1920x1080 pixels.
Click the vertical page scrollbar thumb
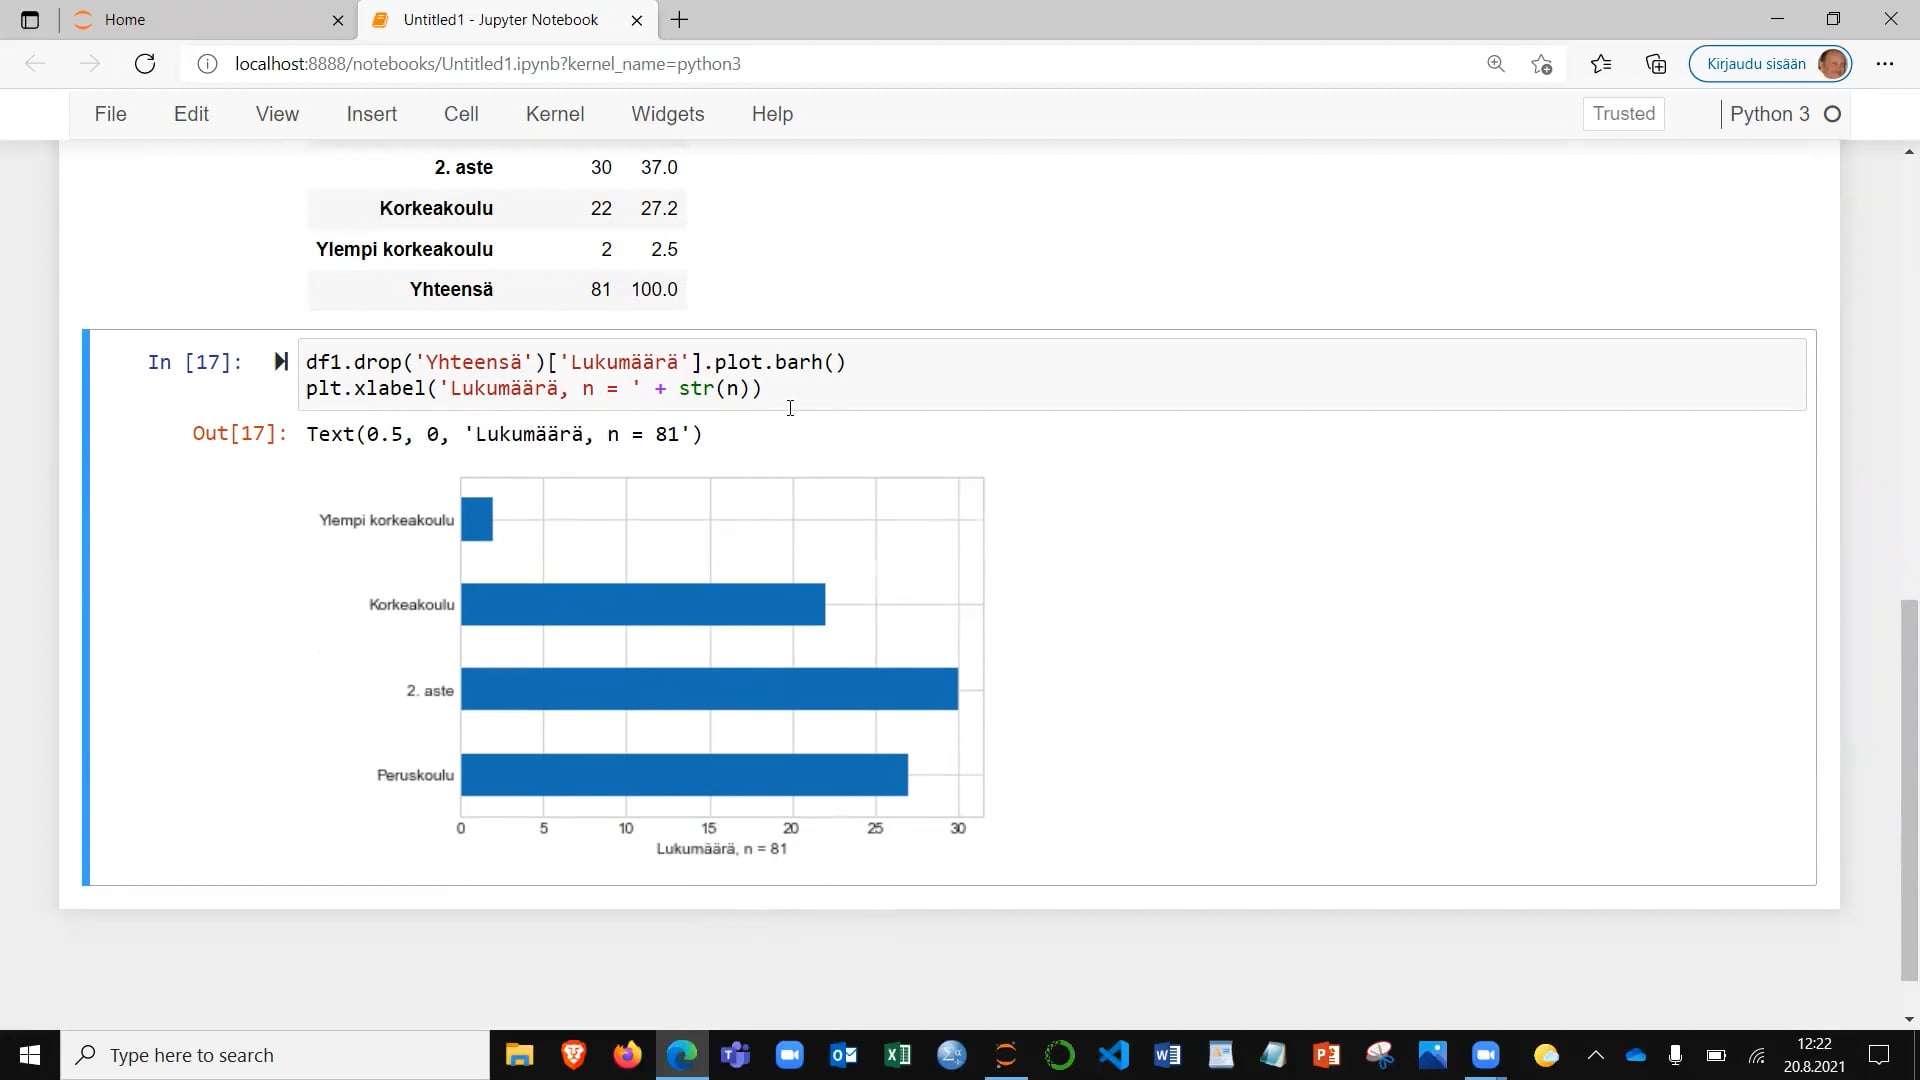click(1909, 790)
